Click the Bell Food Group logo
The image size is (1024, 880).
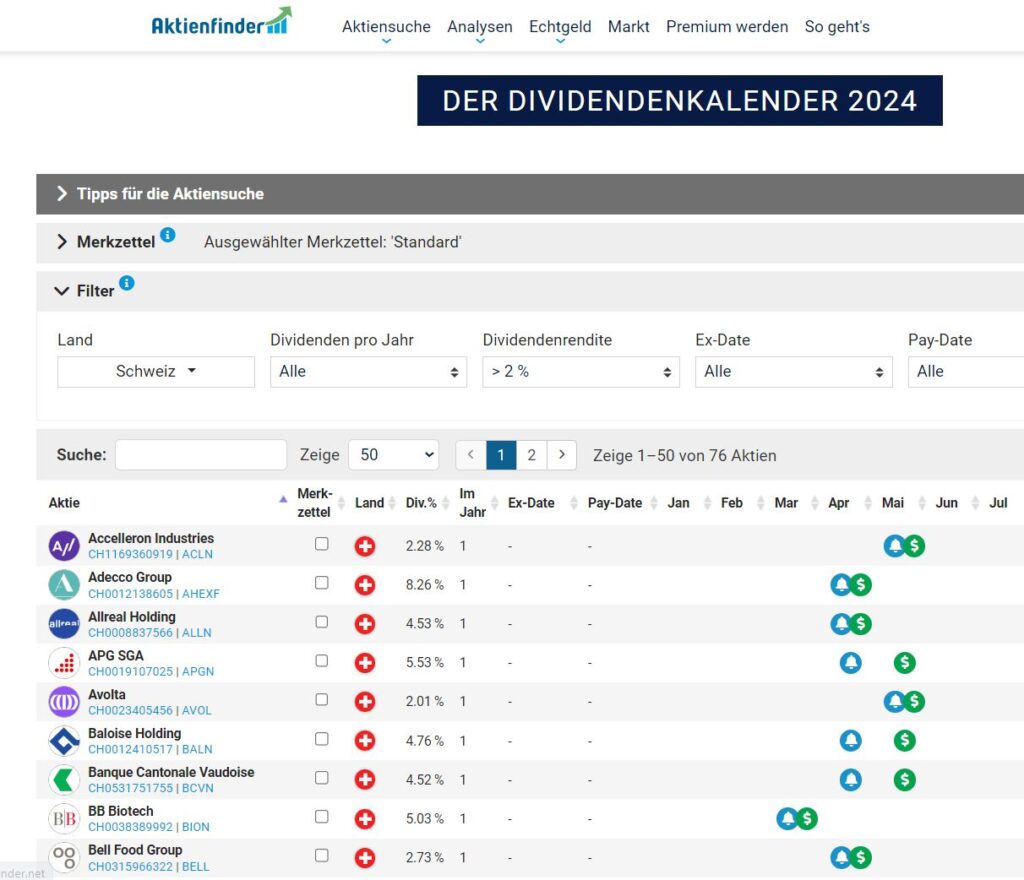coord(64,857)
